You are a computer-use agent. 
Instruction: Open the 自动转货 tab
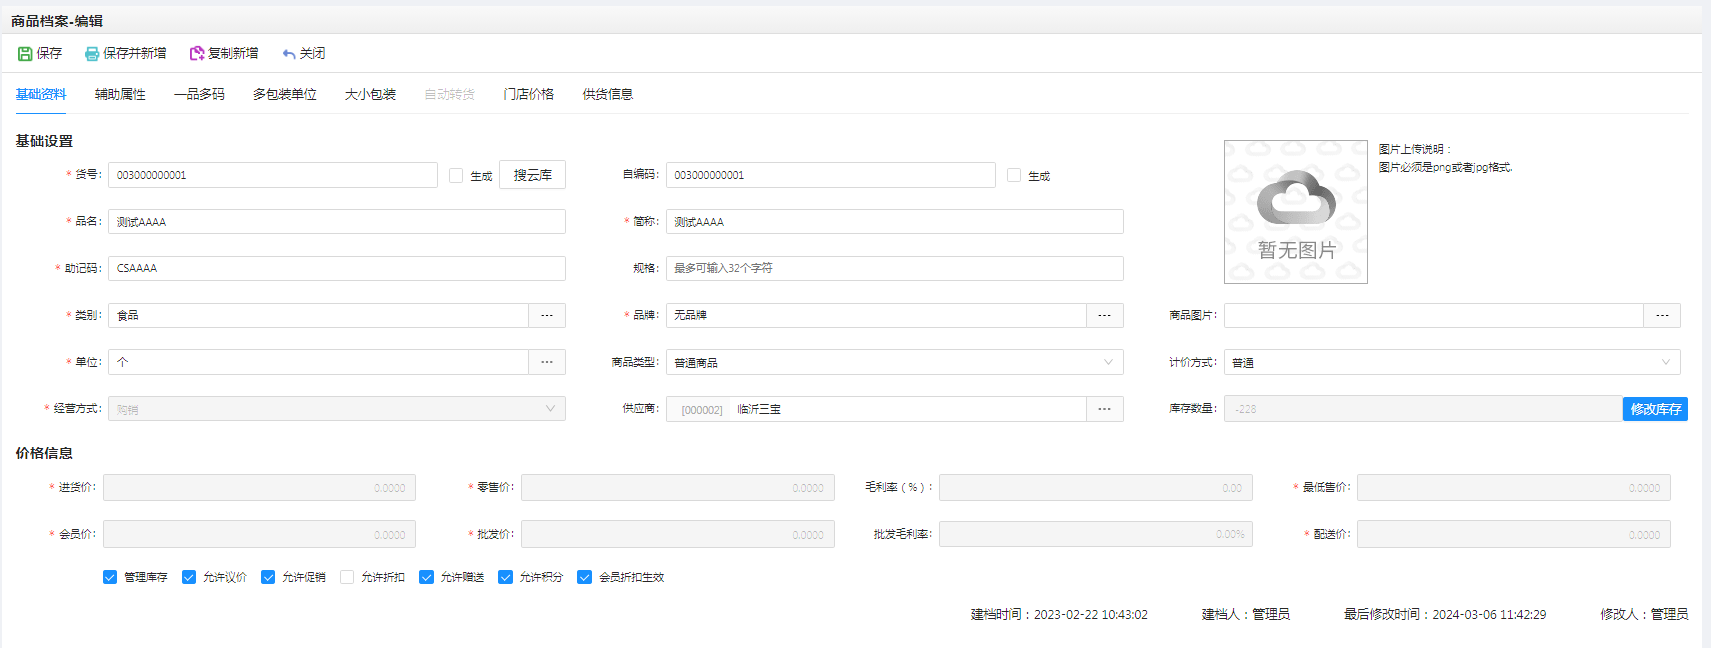point(449,94)
